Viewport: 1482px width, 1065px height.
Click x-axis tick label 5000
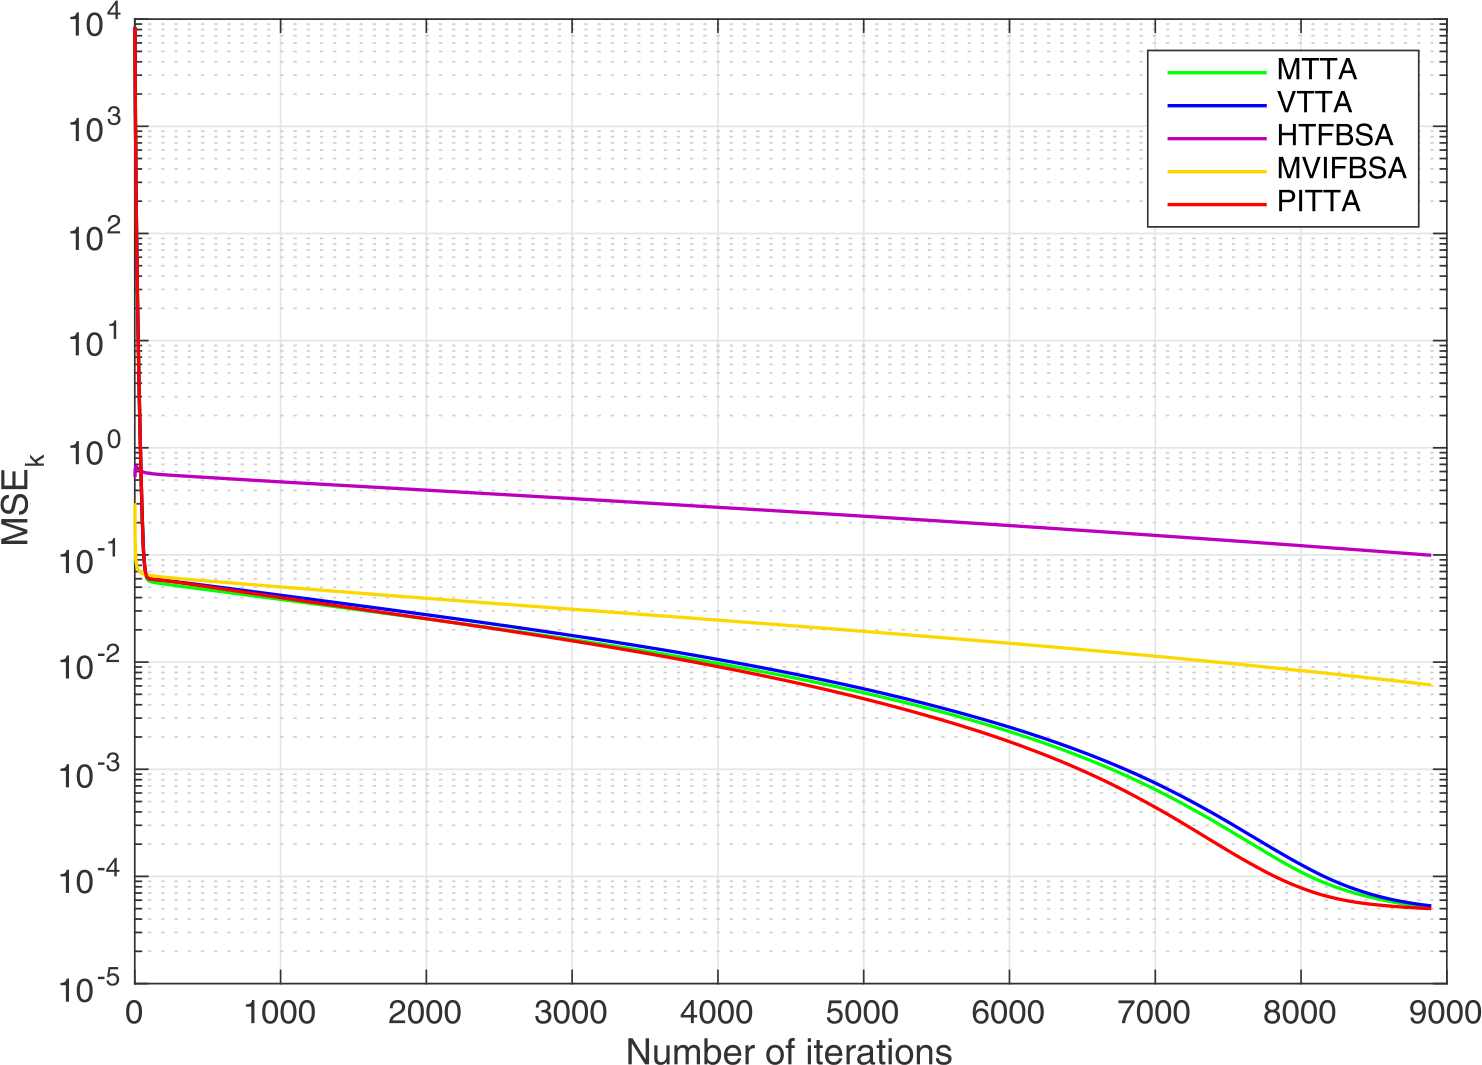click(x=863, y=1012)
